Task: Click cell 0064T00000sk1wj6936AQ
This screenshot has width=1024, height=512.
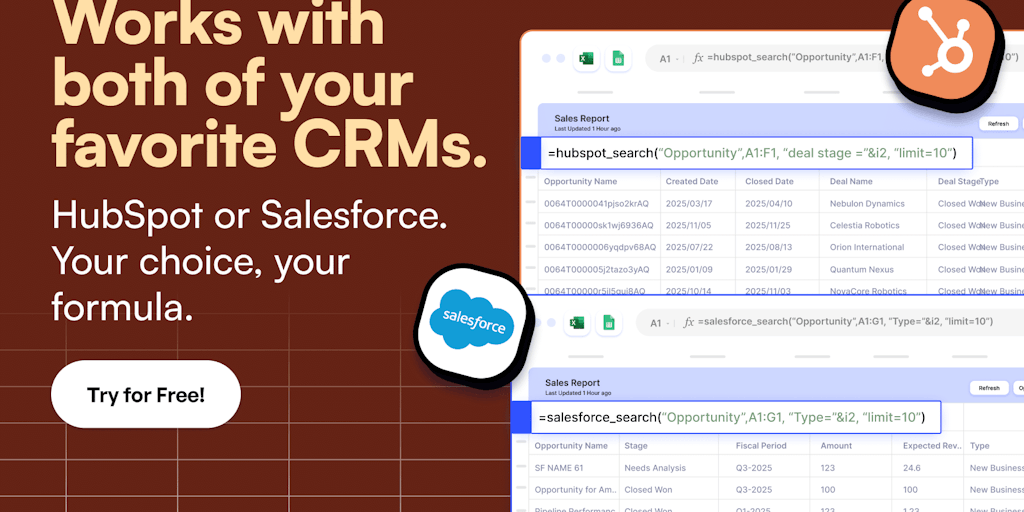Action: (598, 225)
